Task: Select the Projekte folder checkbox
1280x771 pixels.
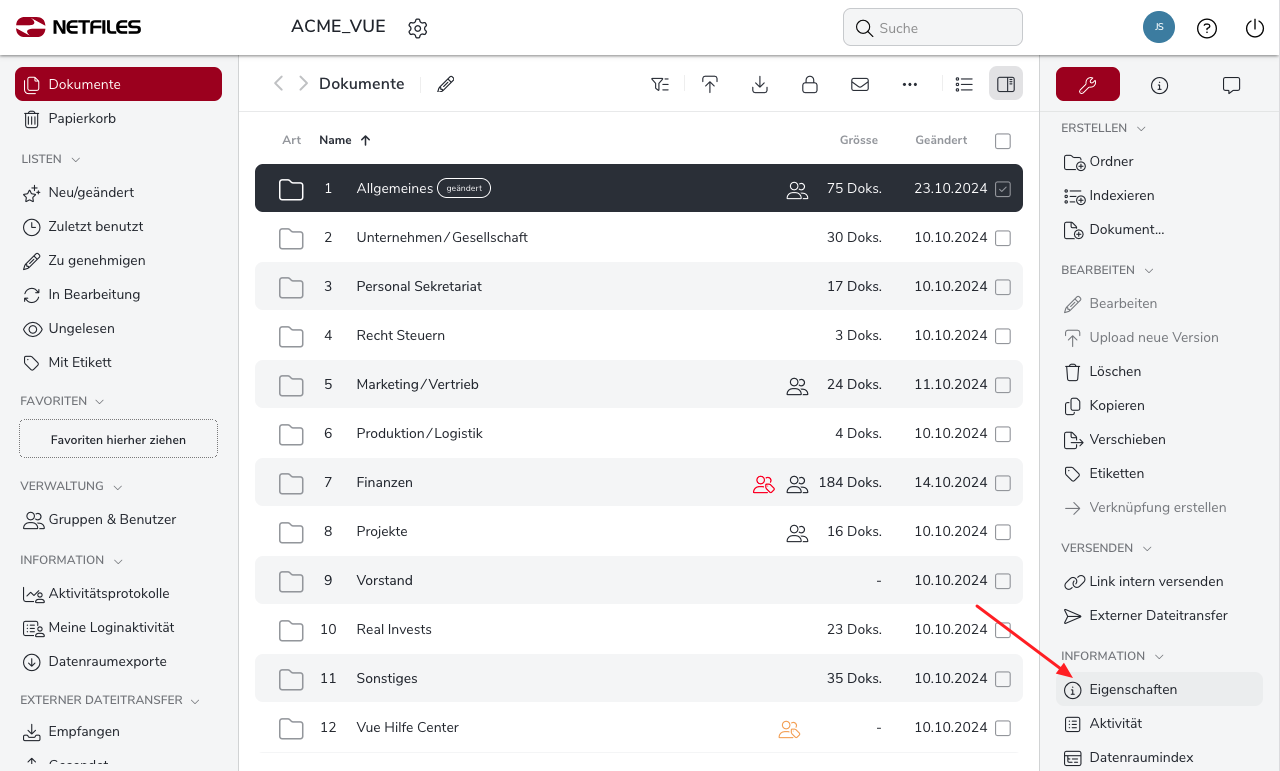Action: tap(1003, 532)
